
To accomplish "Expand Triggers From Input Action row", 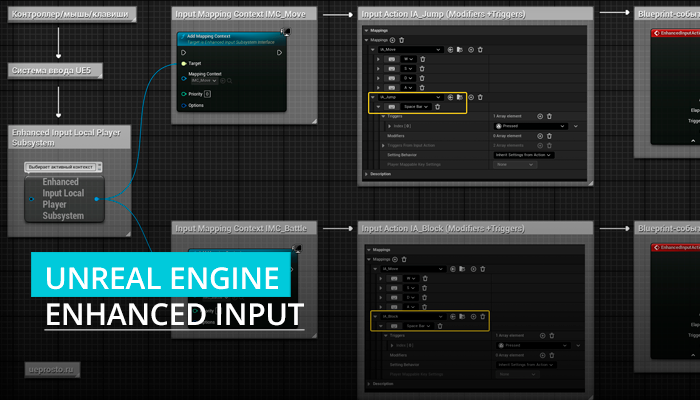I will 383,146.
